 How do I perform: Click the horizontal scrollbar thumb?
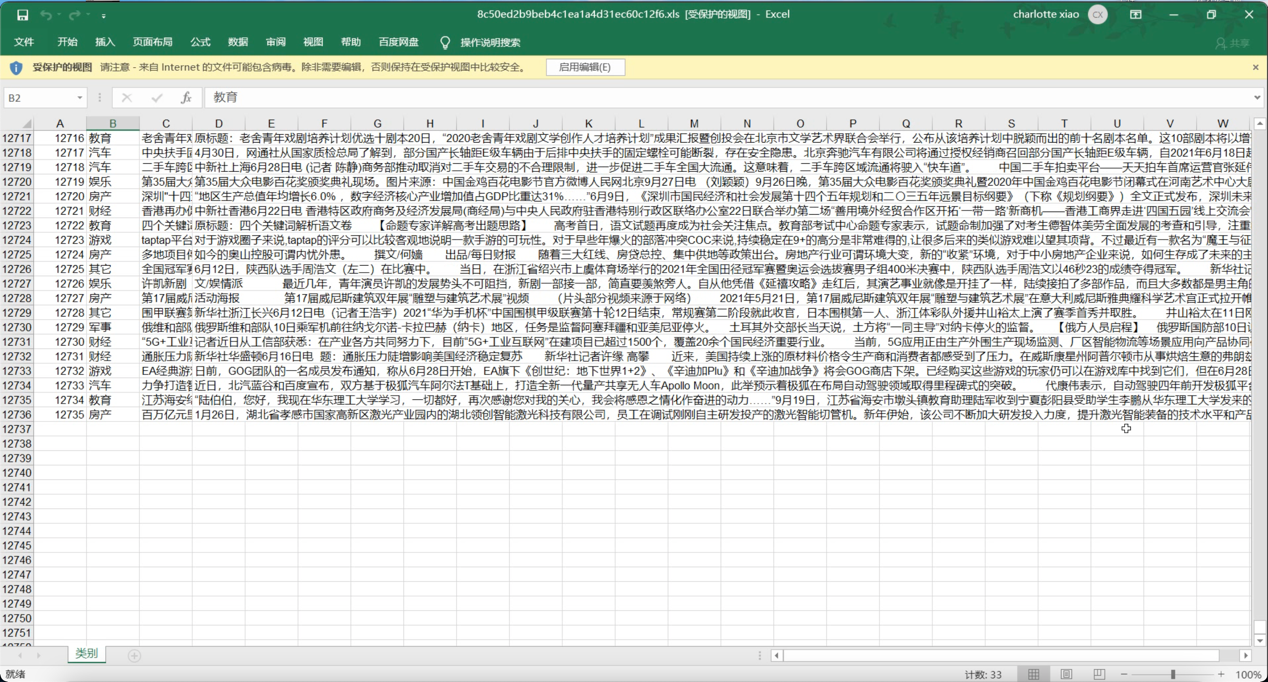(x=1001, y=656)
